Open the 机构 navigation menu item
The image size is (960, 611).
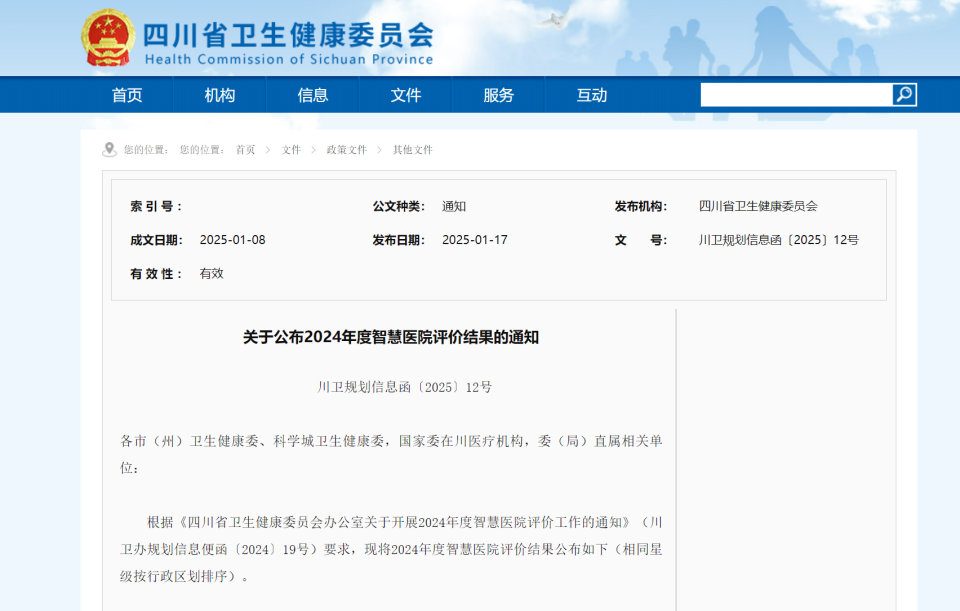220,95
